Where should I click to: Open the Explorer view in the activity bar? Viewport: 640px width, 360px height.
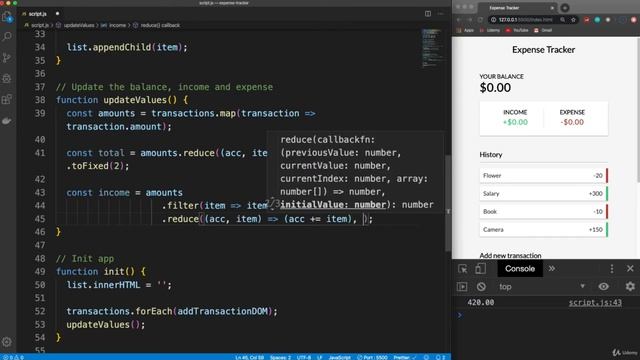7,17
